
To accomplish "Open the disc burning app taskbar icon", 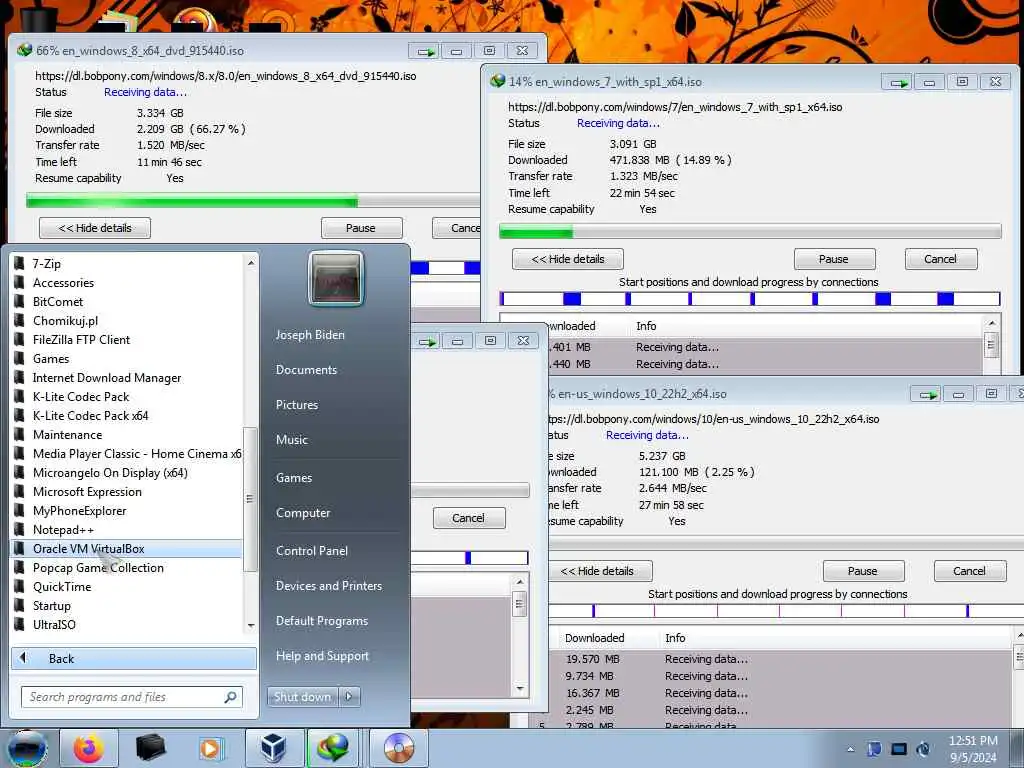I will (398, 748).
